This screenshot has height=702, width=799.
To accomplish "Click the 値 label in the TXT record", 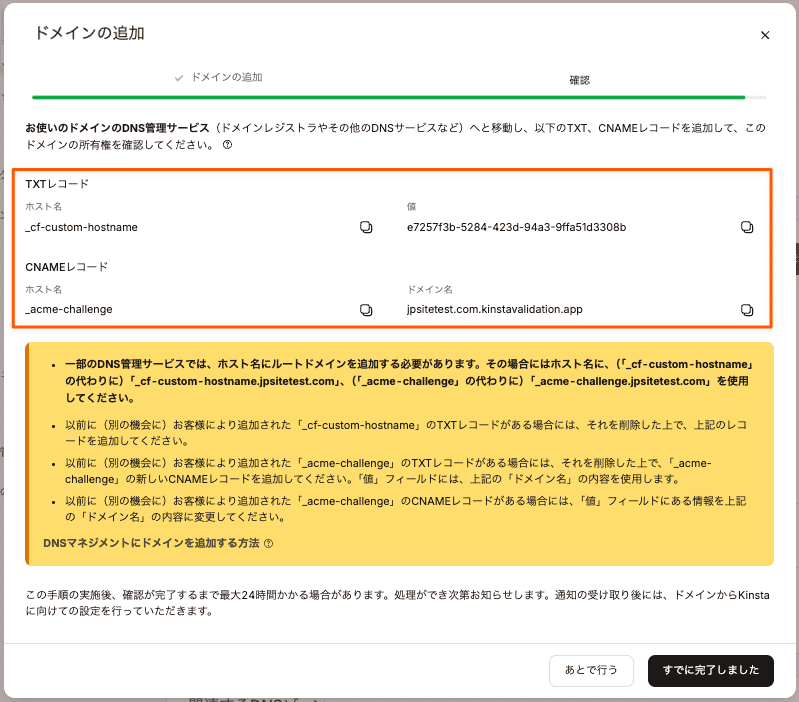I will coord(411,206).
